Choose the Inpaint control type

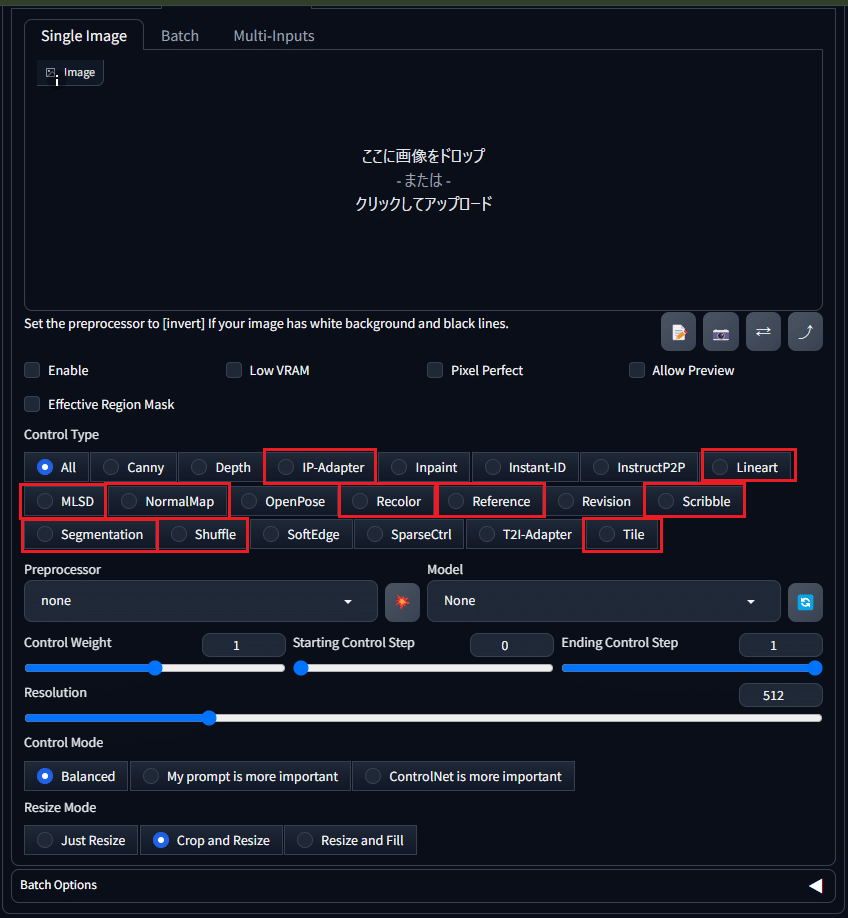424,467
